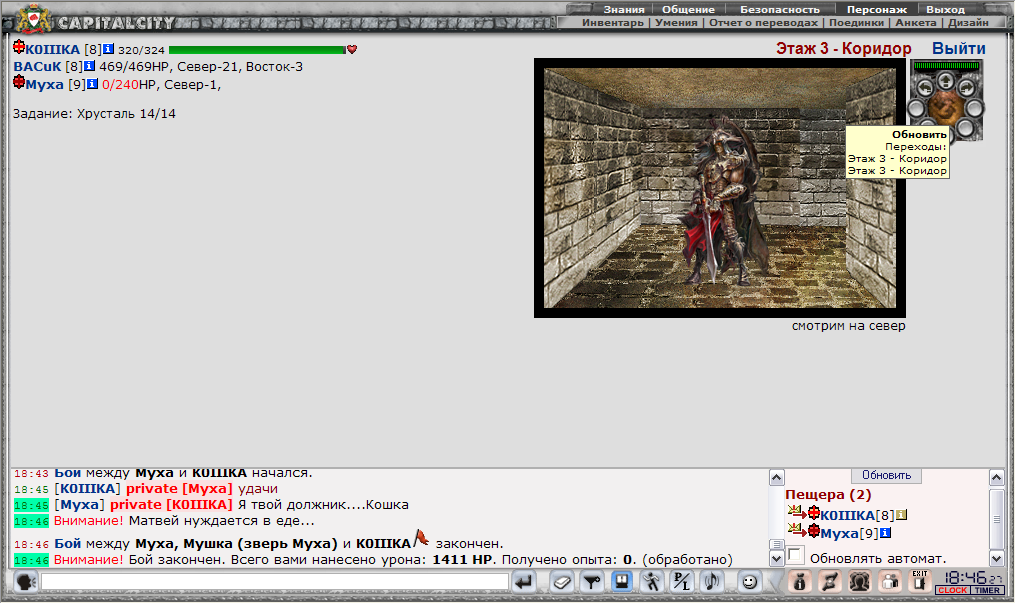Click the two people friends icon
The width and height of the screenshot is (1016, 604).
click(890, 581)
